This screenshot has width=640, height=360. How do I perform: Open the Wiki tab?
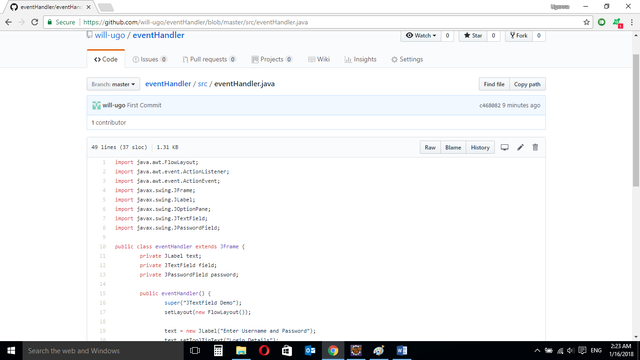coord(319,59)
